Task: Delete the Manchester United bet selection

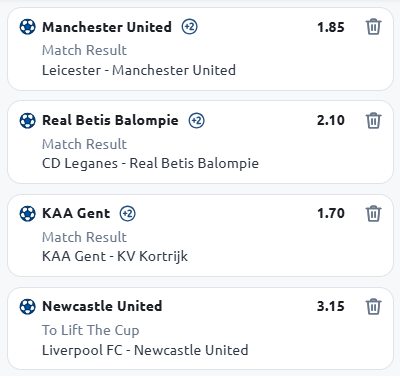Action: (x=373, y=27)
